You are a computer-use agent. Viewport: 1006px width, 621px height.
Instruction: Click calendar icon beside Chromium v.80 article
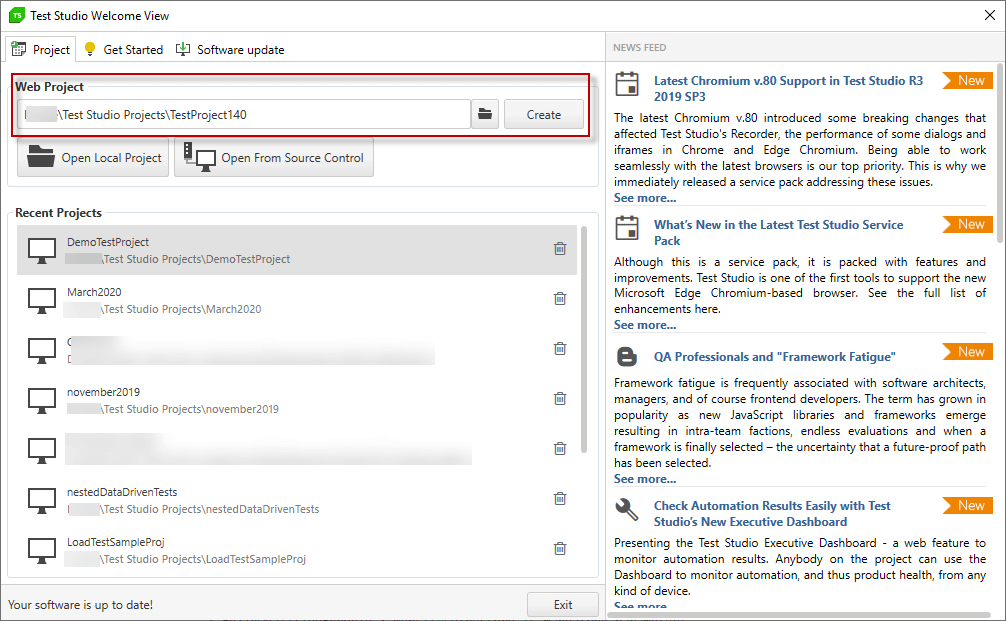click(x=627, y=84)
